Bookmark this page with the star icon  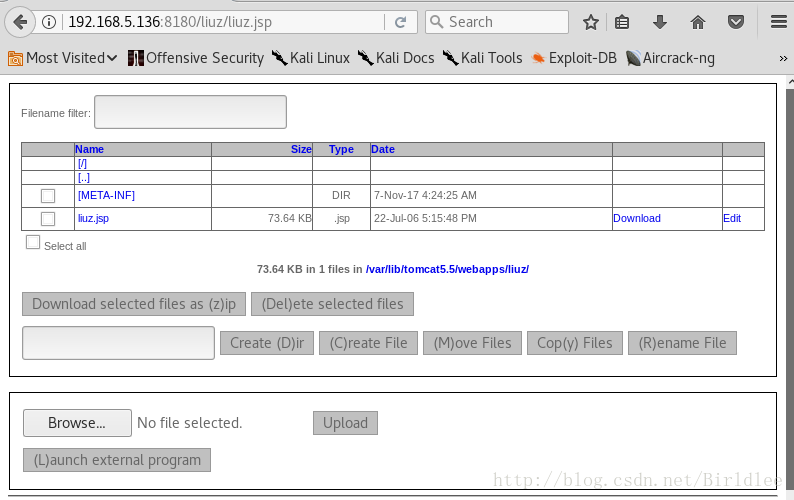[590, 22]
